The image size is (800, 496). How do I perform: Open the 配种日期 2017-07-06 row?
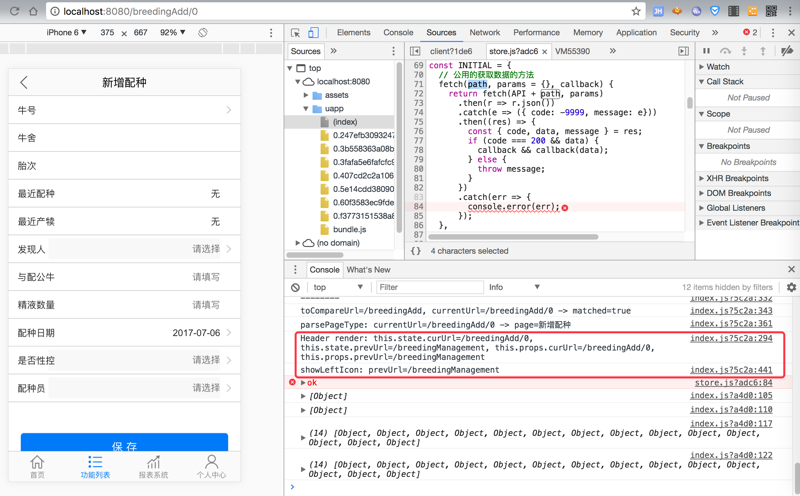(124, 333)
